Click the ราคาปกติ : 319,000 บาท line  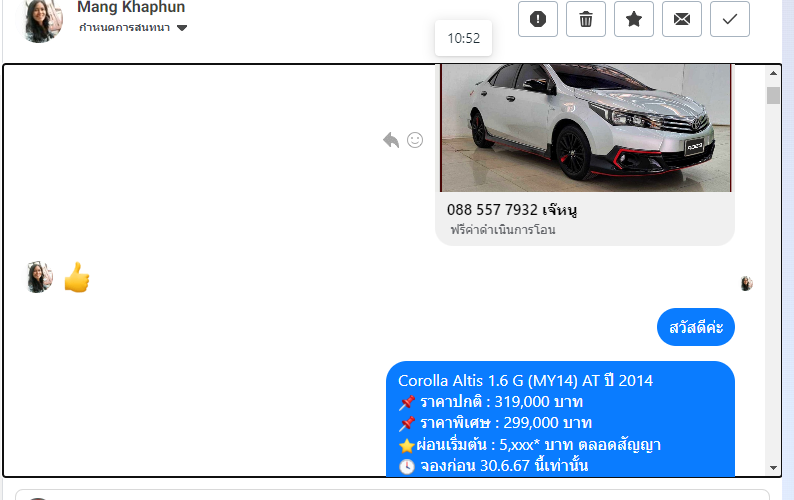(x=491, y=402)
